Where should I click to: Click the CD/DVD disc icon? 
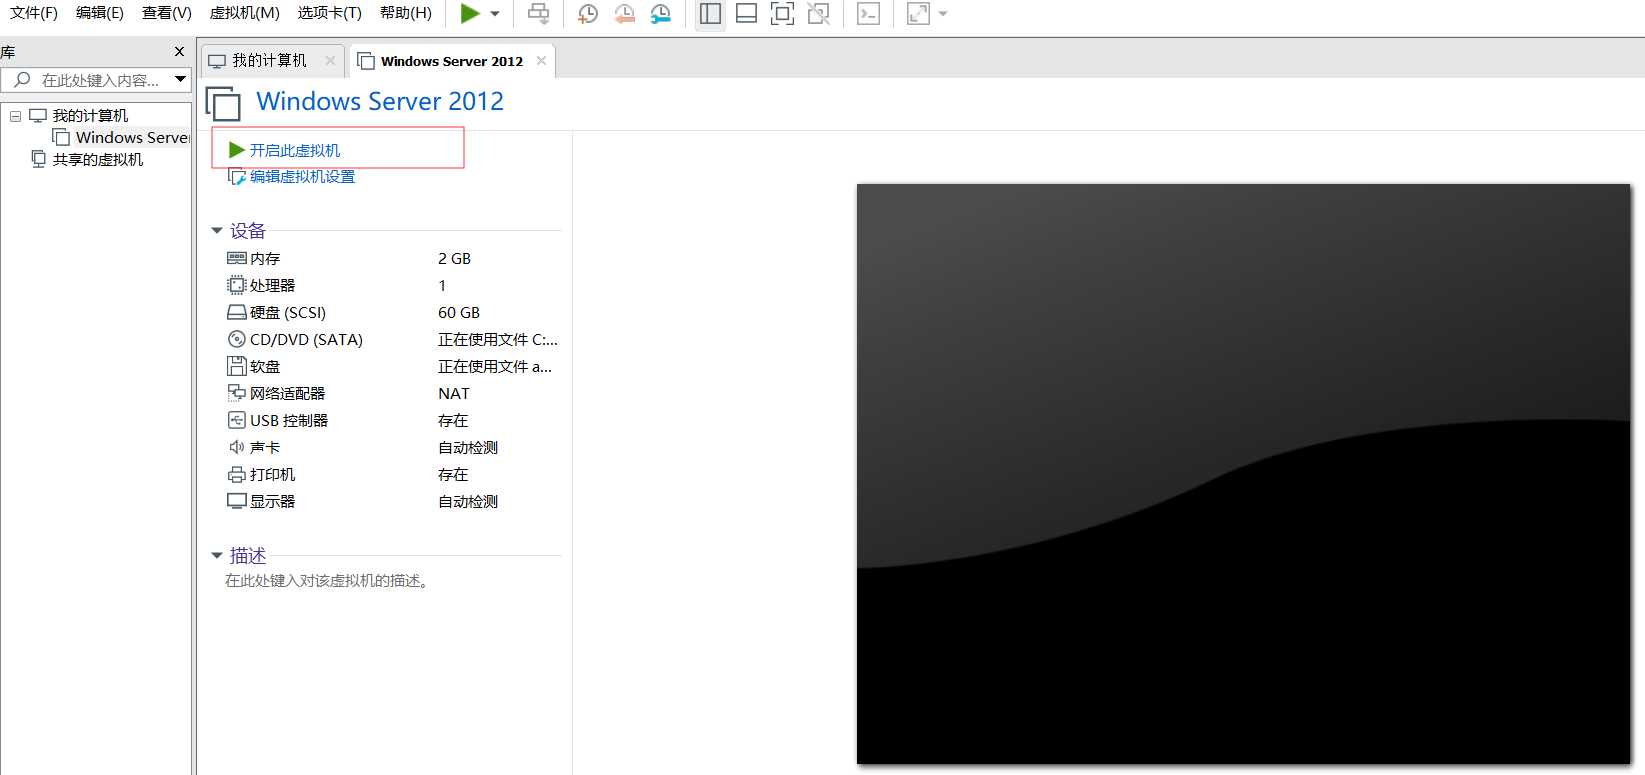point(237,339)
